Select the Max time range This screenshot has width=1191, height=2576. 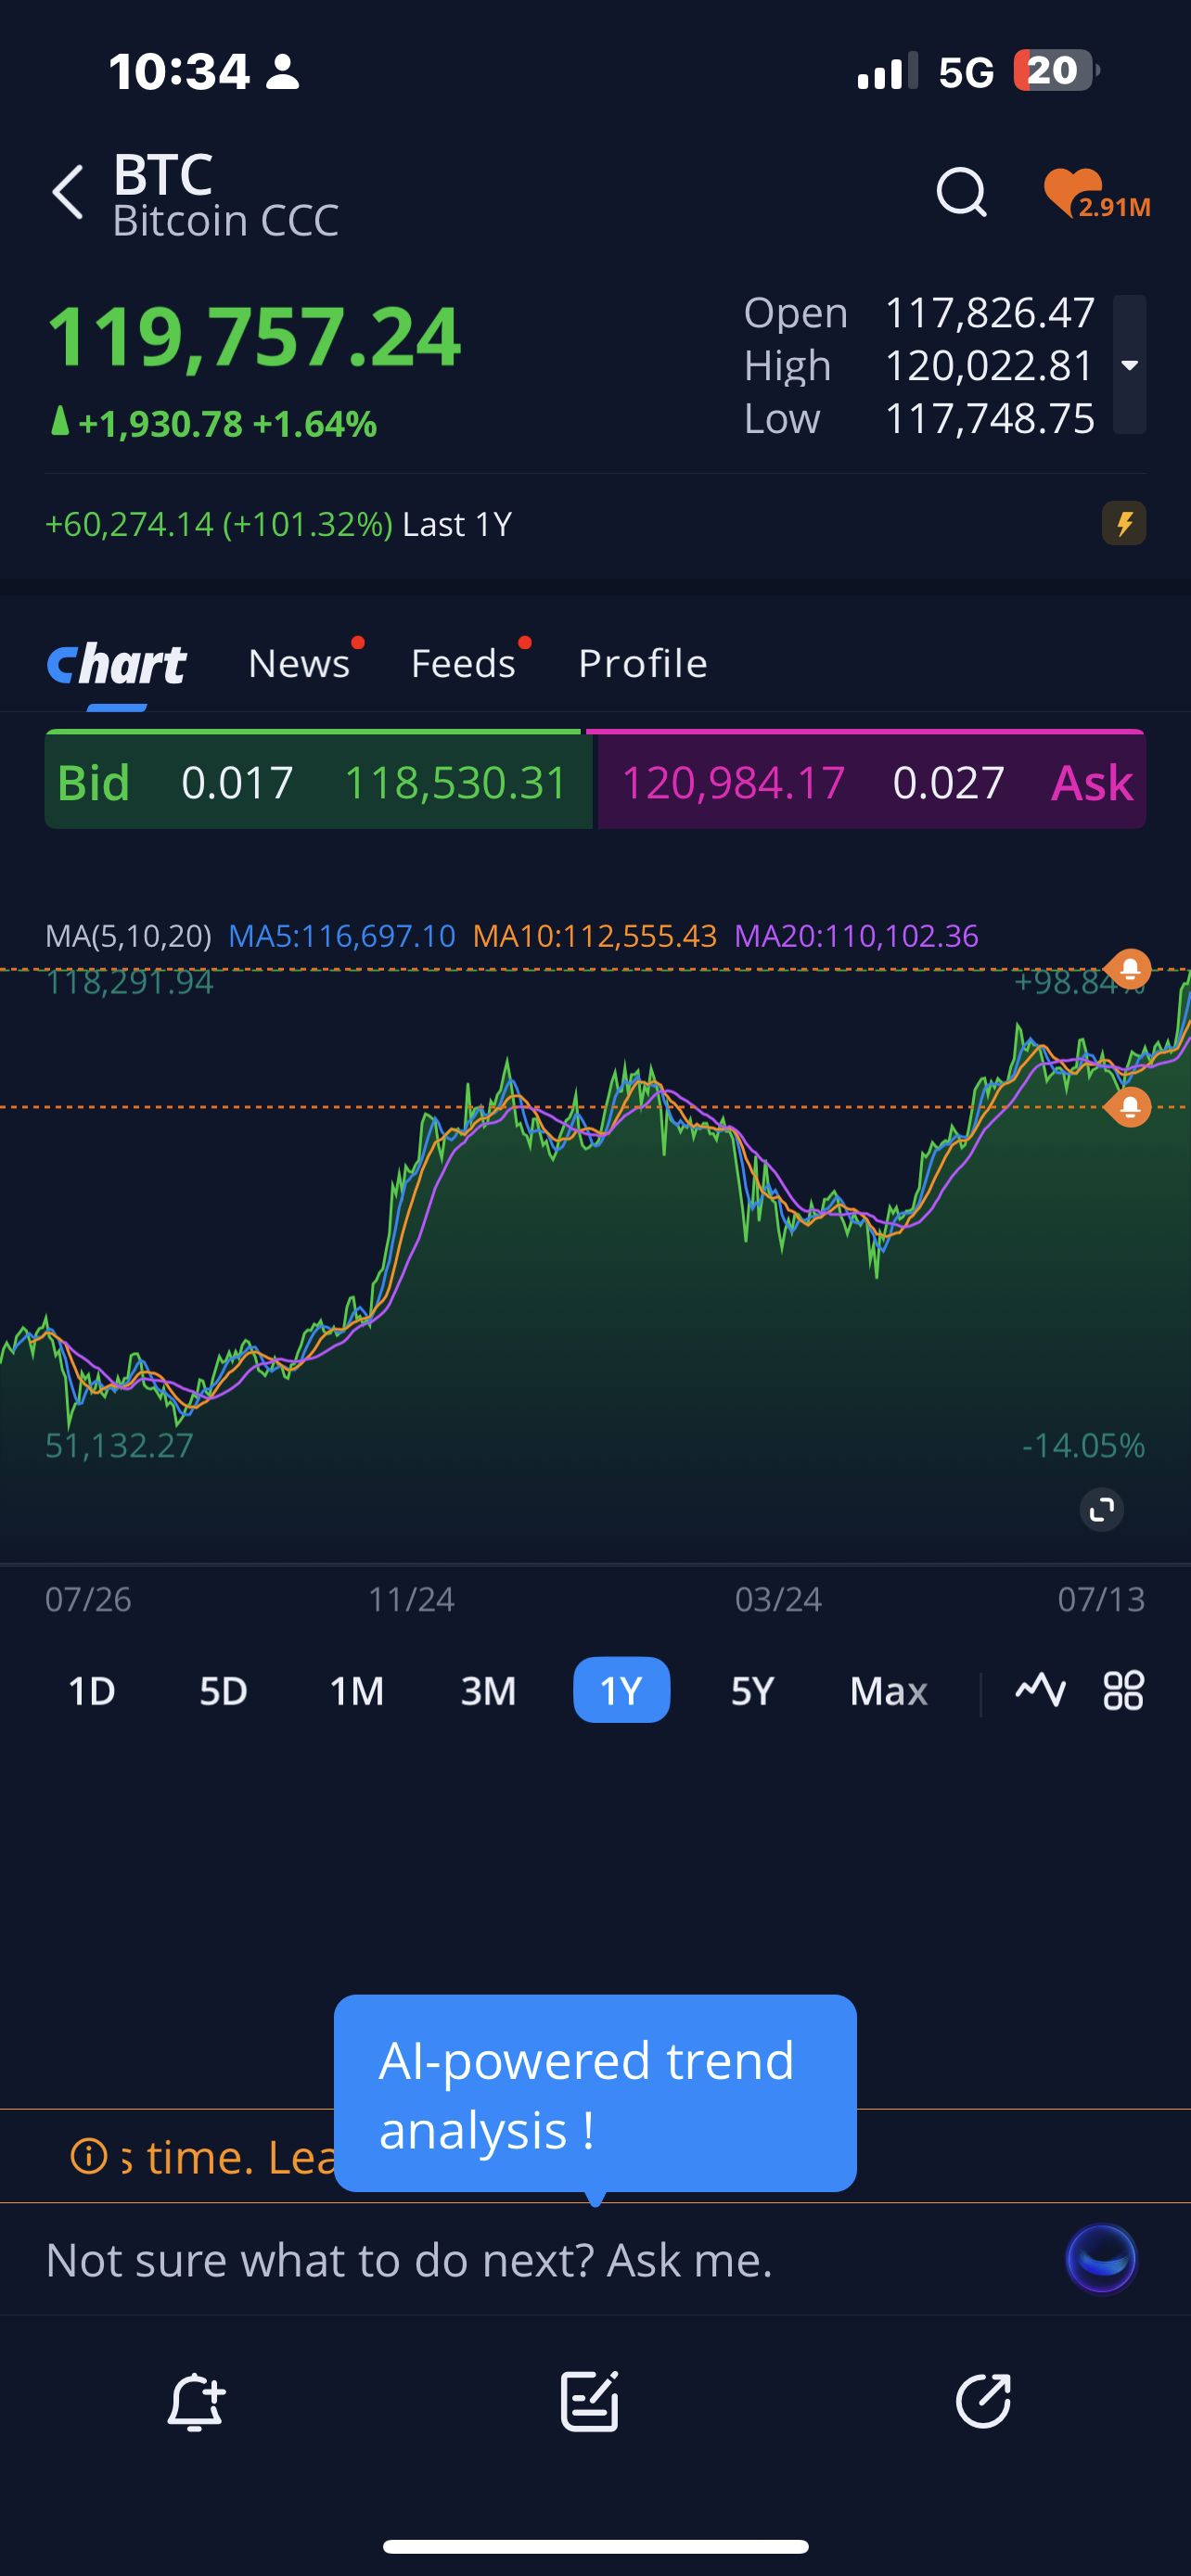point(888,1691)
